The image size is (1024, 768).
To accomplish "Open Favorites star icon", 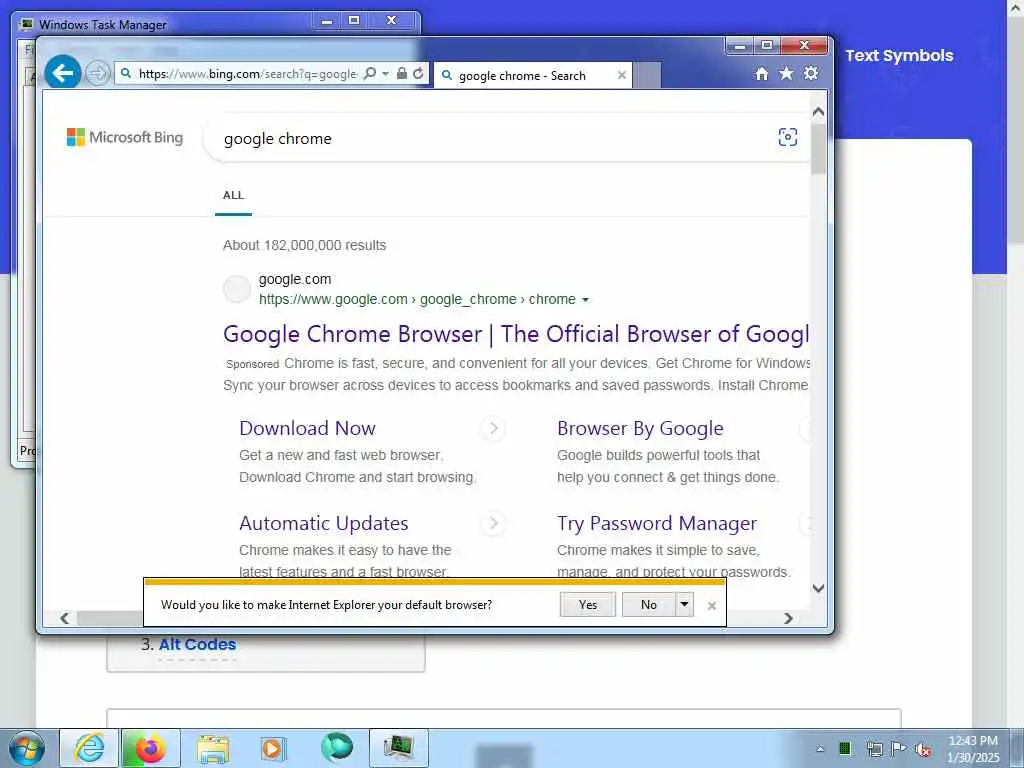I will coord(786,74).
